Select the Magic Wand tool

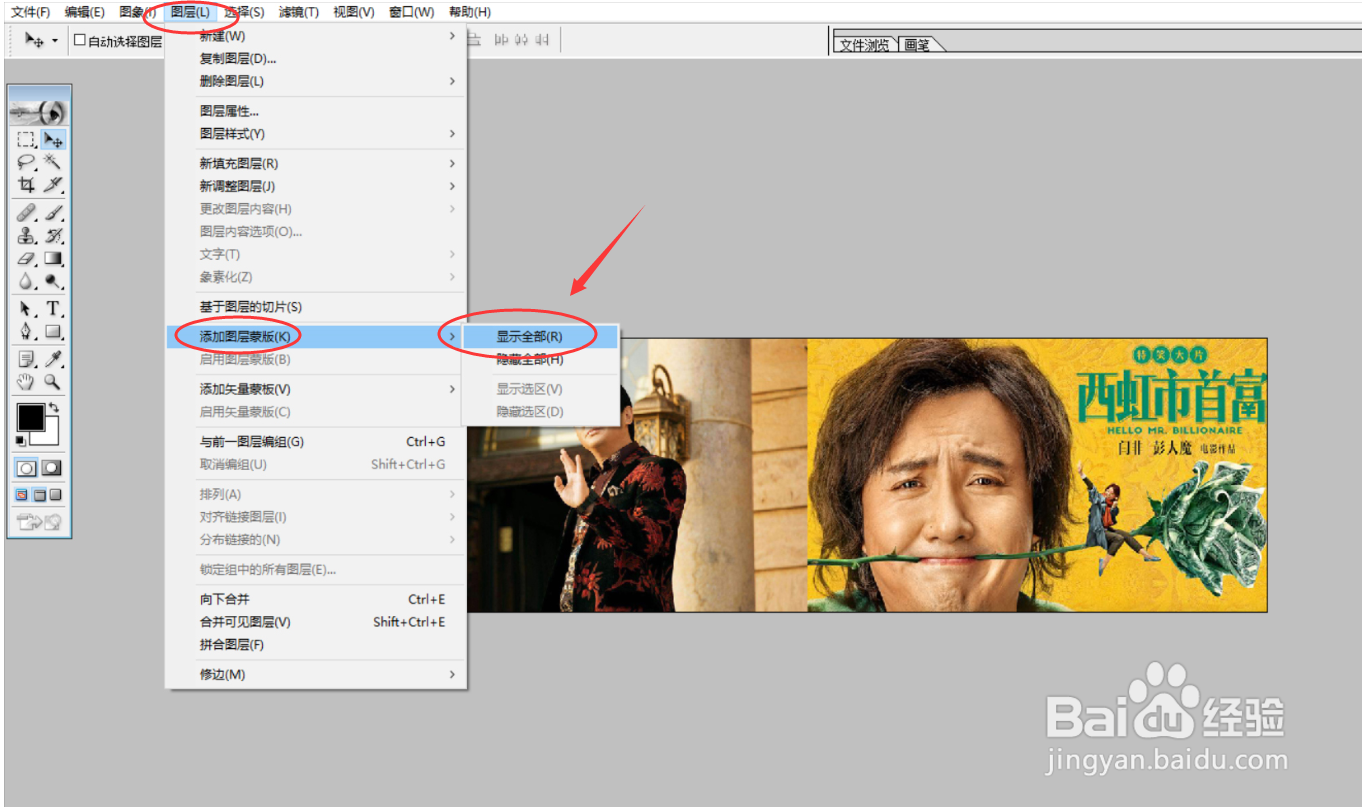53,162
